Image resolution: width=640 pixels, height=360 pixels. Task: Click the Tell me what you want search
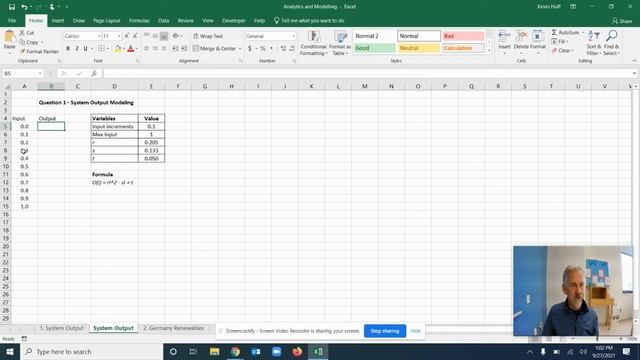[x=309, y=20]
